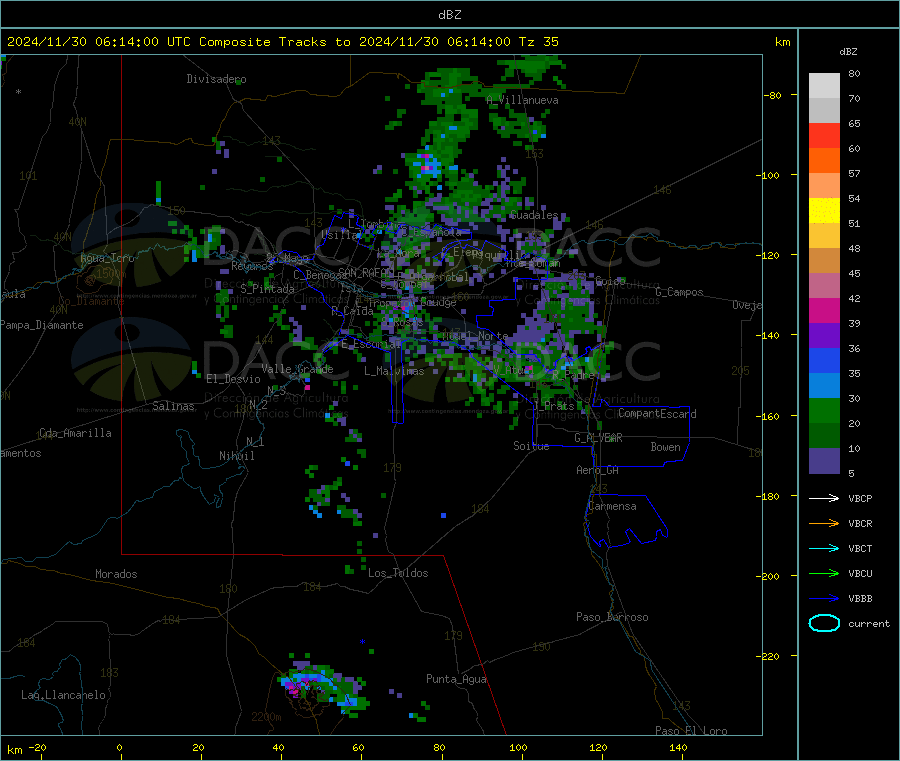
Task: Click the 'Cda_Amarilla' map label
Action: (75, 433)
